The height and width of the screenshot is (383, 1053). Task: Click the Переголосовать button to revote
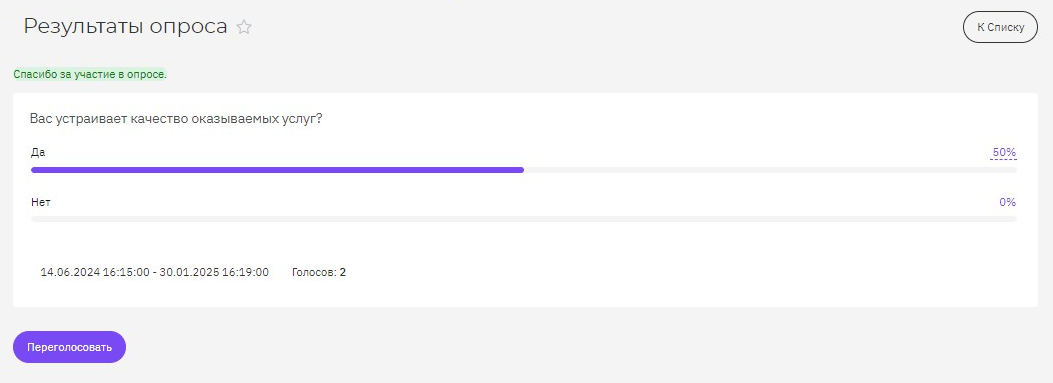pos(69,347)
